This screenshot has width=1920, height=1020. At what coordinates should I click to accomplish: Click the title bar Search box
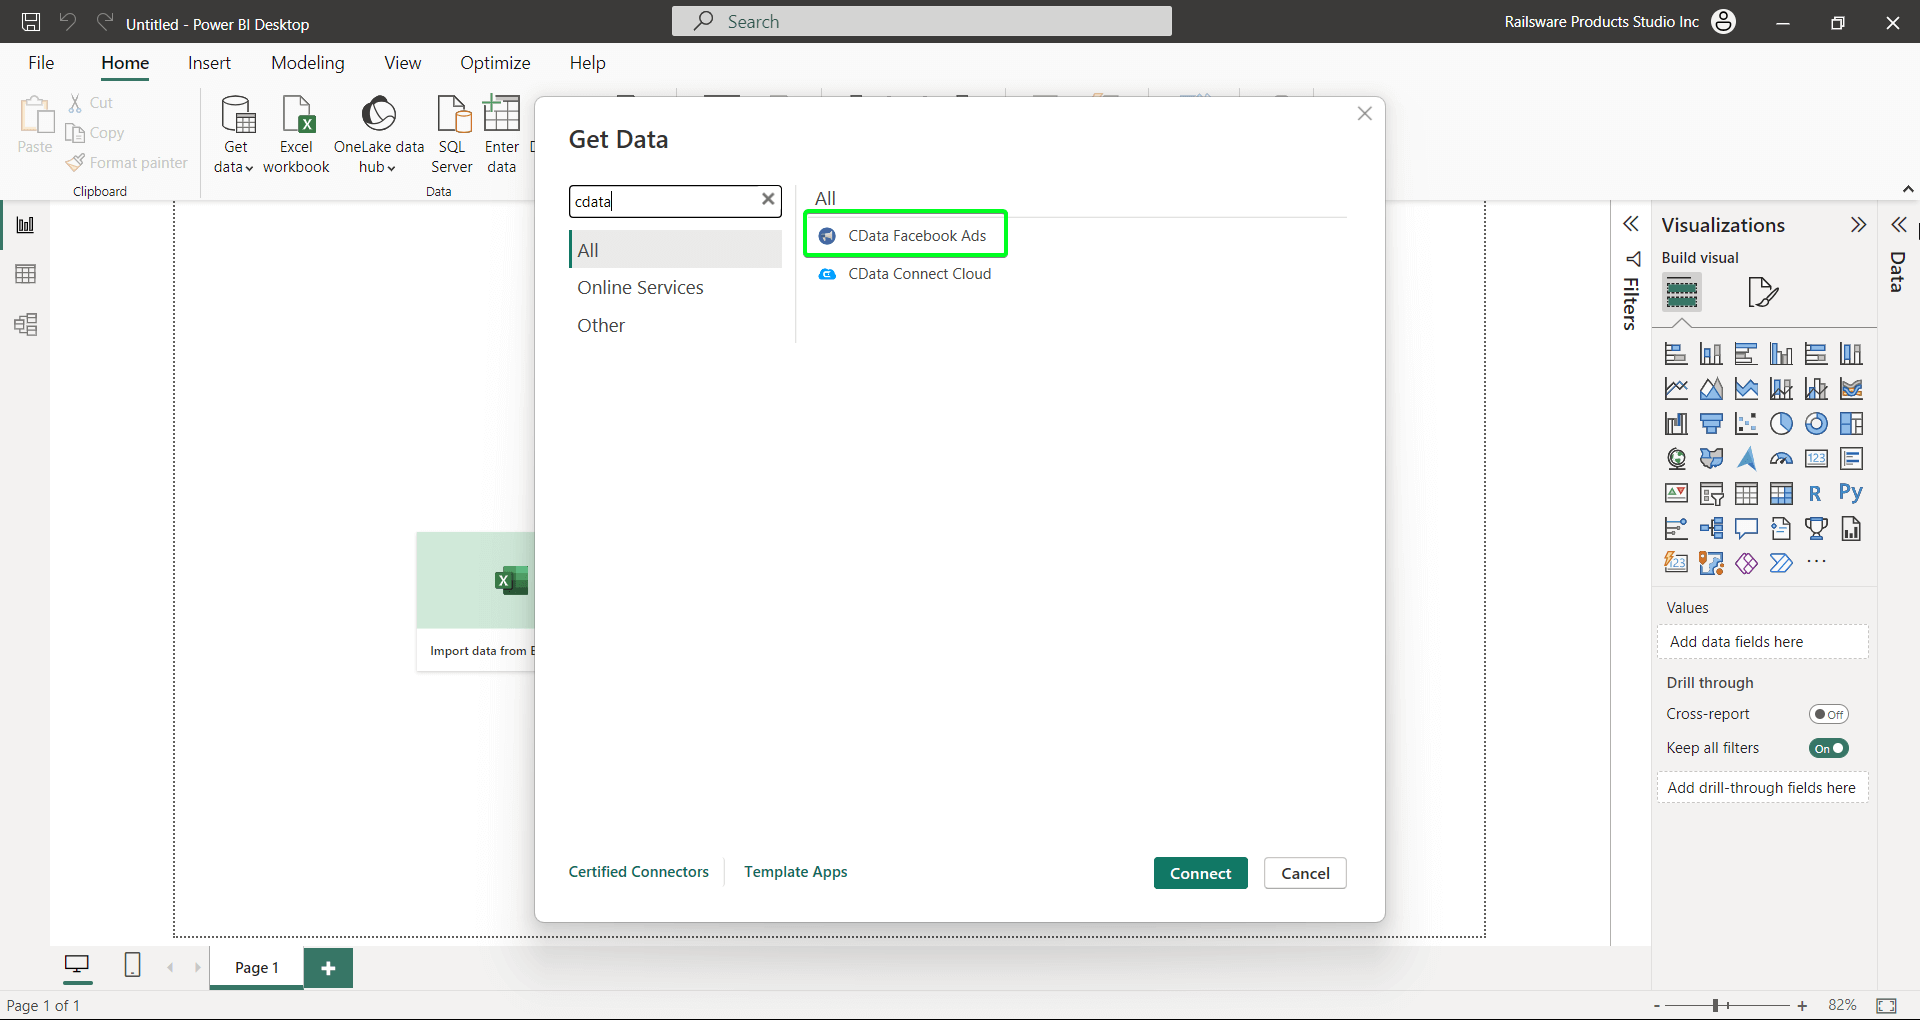tap(922, 21)
